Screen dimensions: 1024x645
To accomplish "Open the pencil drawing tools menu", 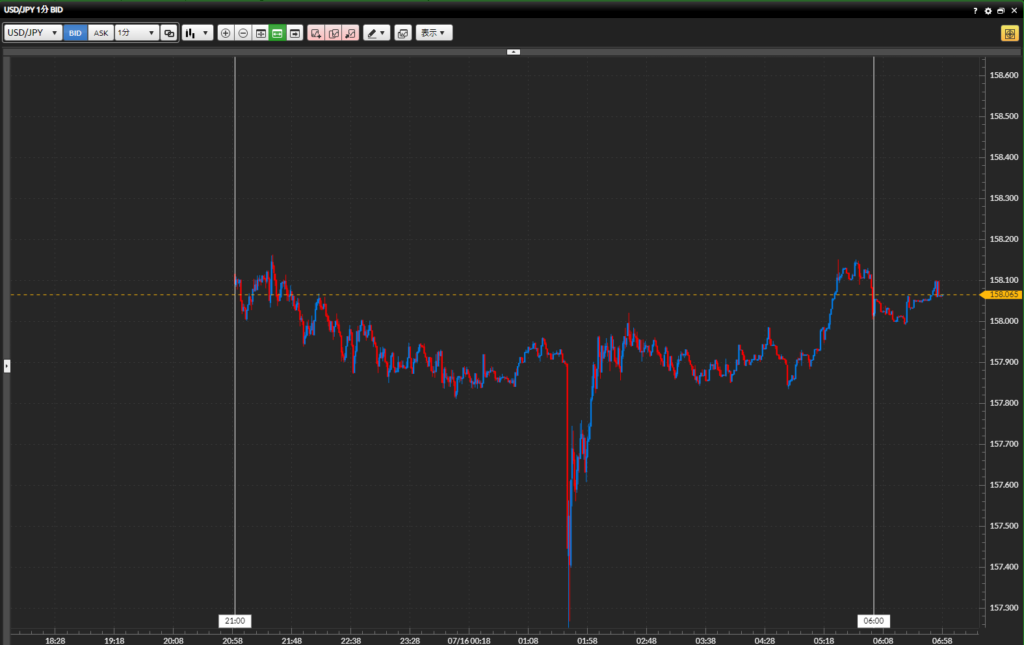I will [x=376, y=33].
